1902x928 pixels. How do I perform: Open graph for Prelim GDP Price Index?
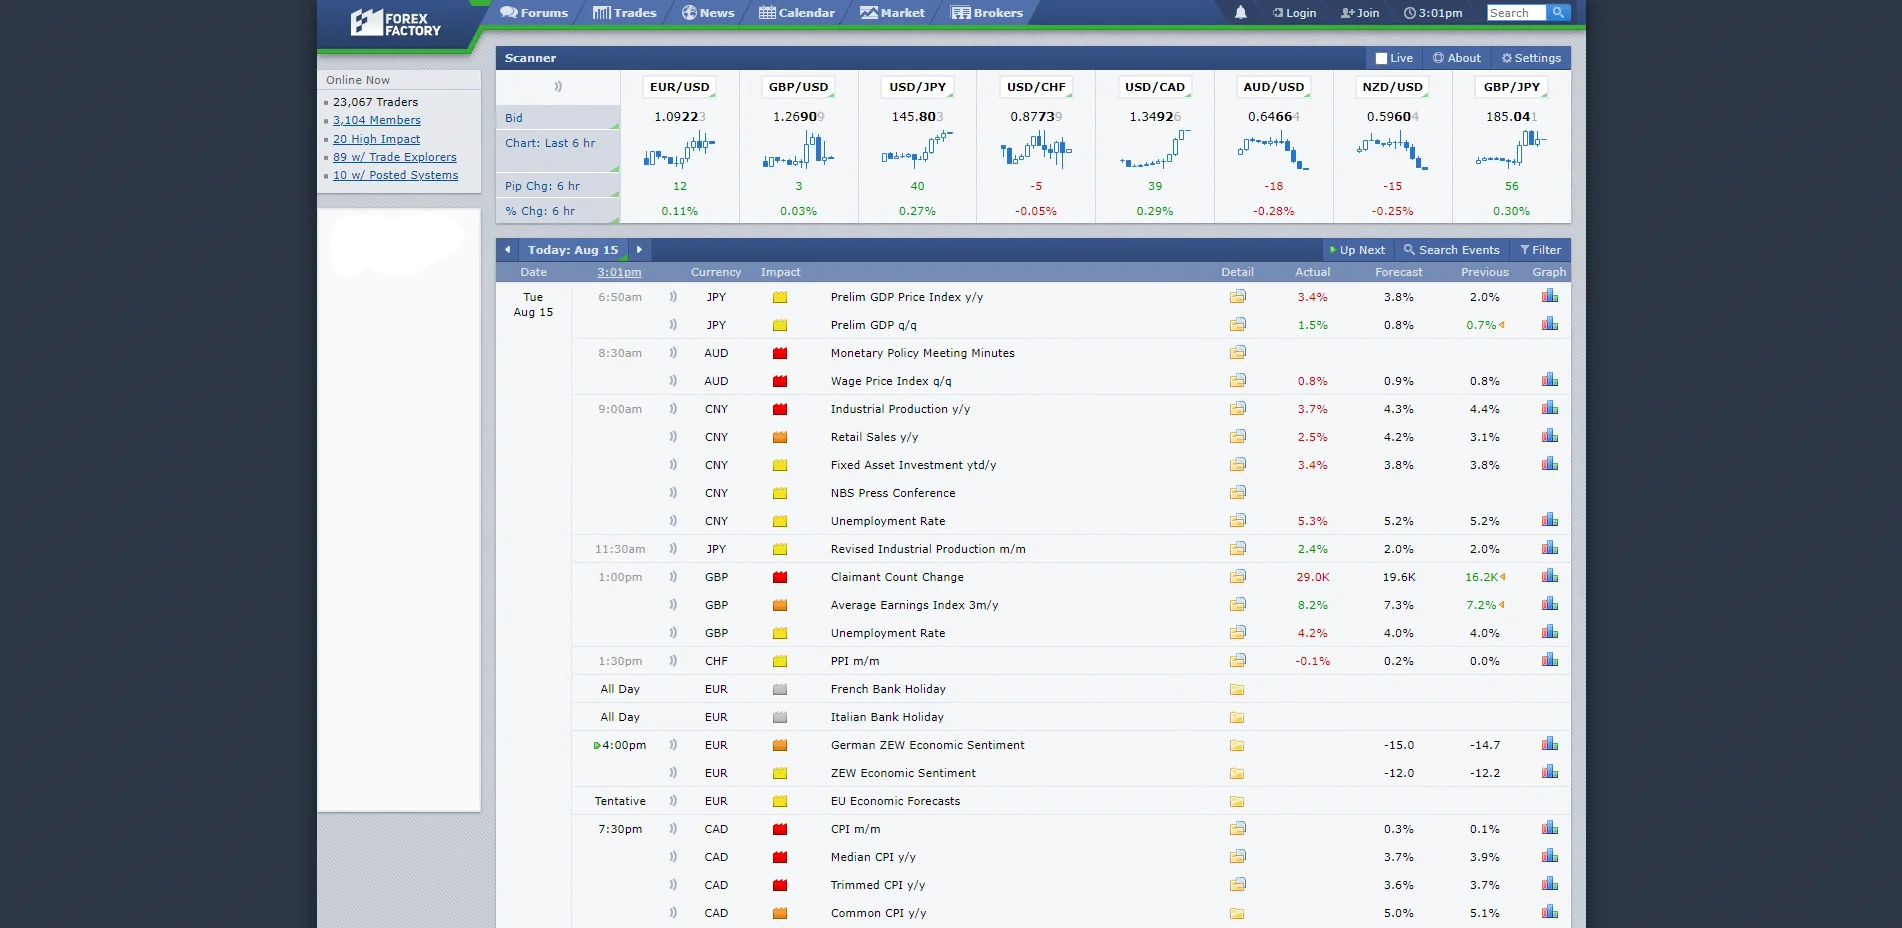[x=1549, y=296]
